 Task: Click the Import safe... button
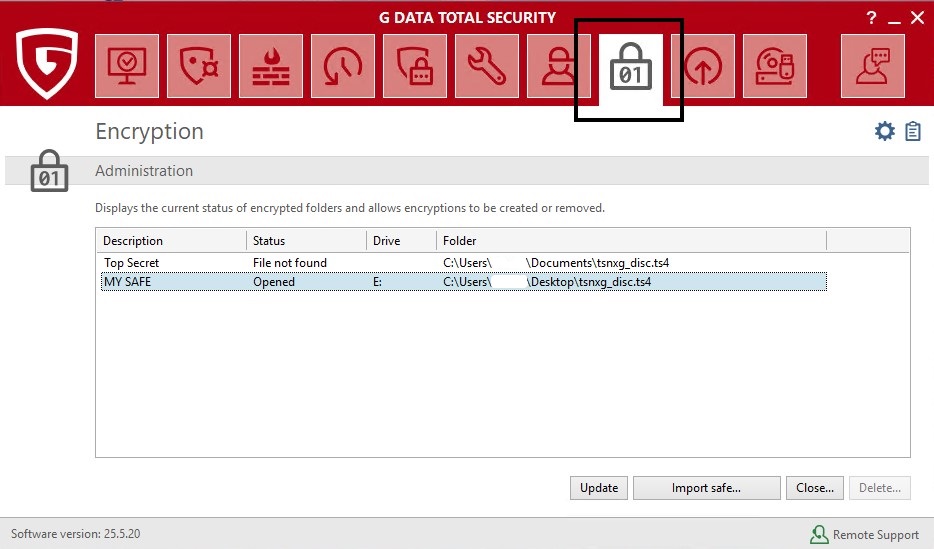click(x=706, y=488)
